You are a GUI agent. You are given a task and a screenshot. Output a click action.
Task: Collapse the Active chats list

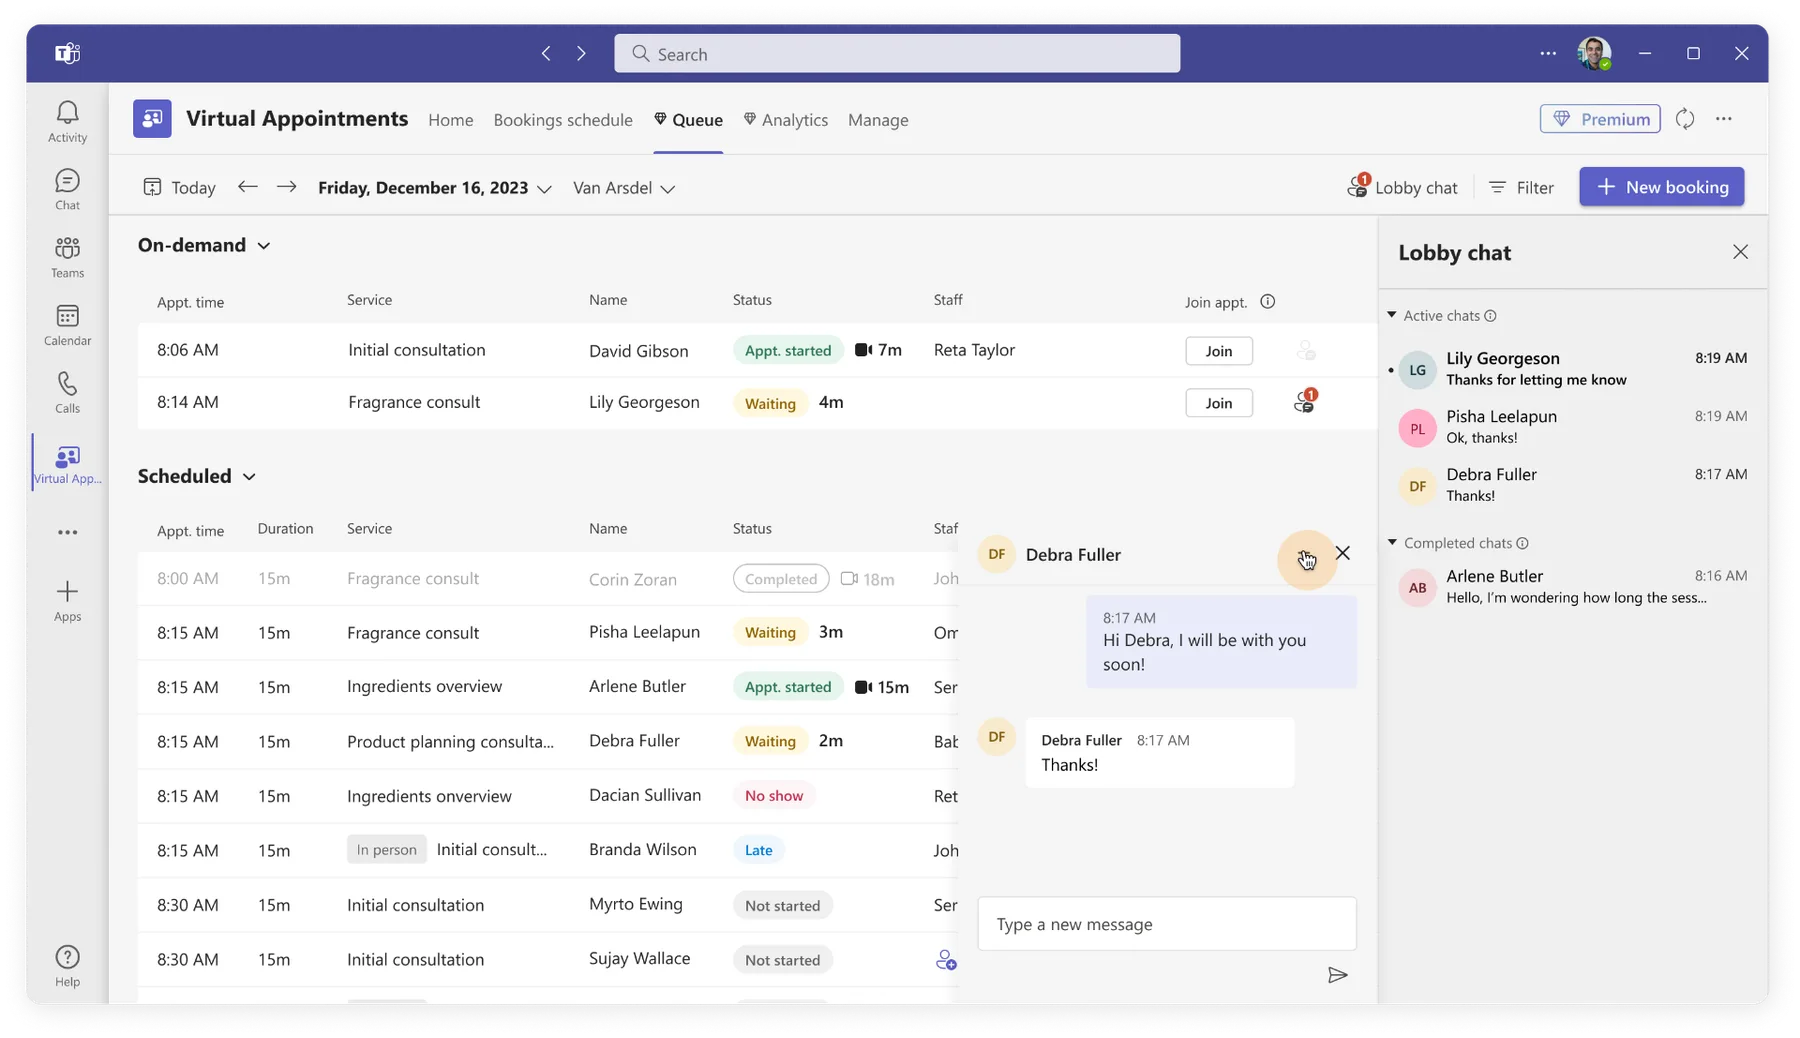1391,315
